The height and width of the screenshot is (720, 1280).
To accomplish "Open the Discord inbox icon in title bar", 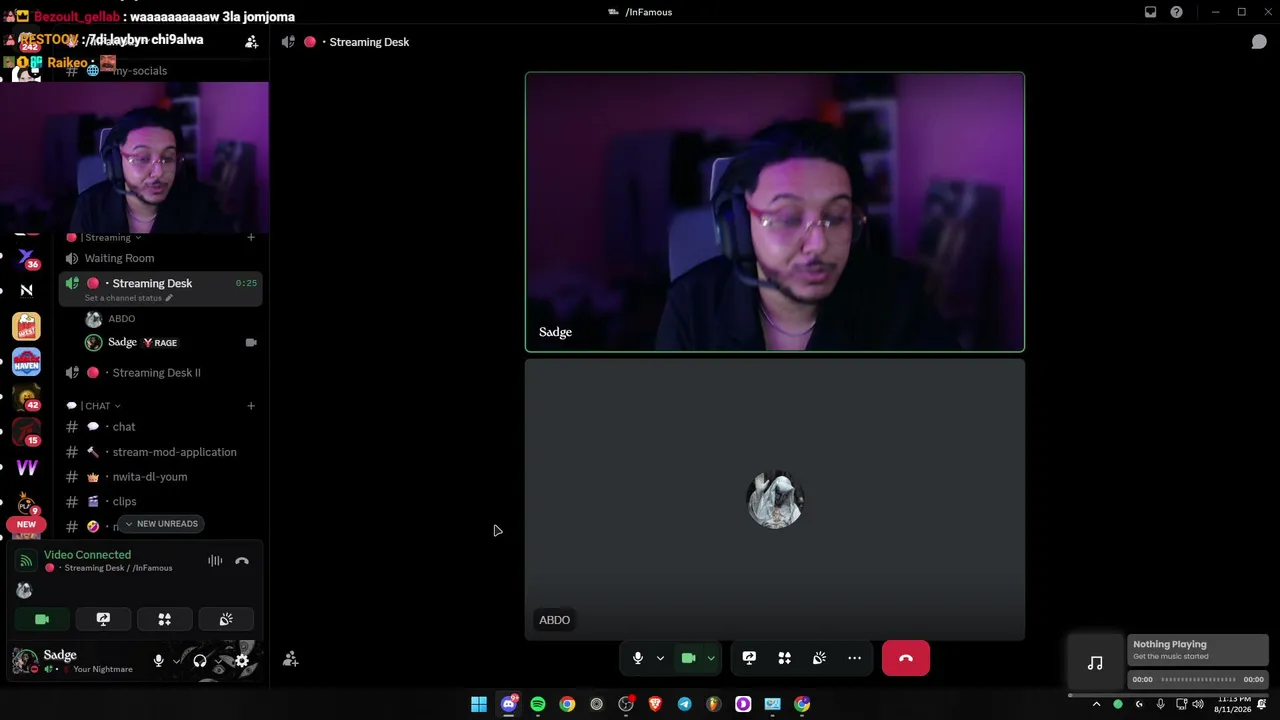I will [1151, 12].
